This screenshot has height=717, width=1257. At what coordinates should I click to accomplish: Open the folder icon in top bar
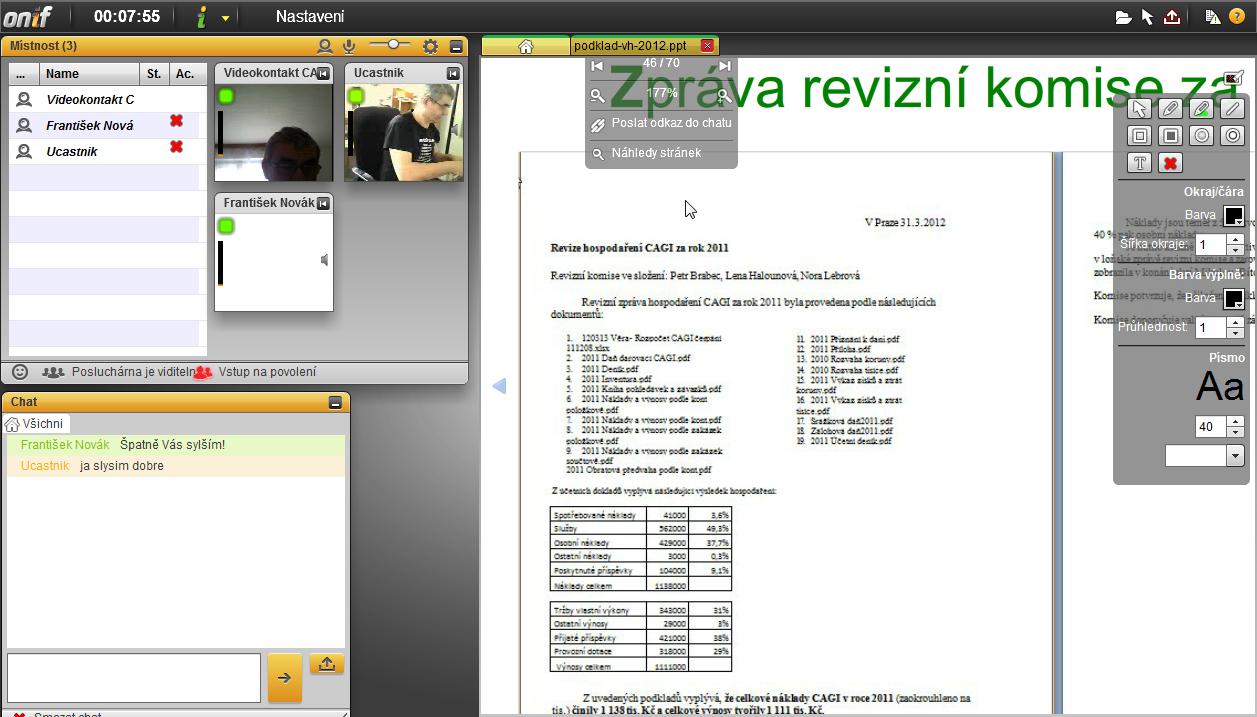click(1123, 16)
